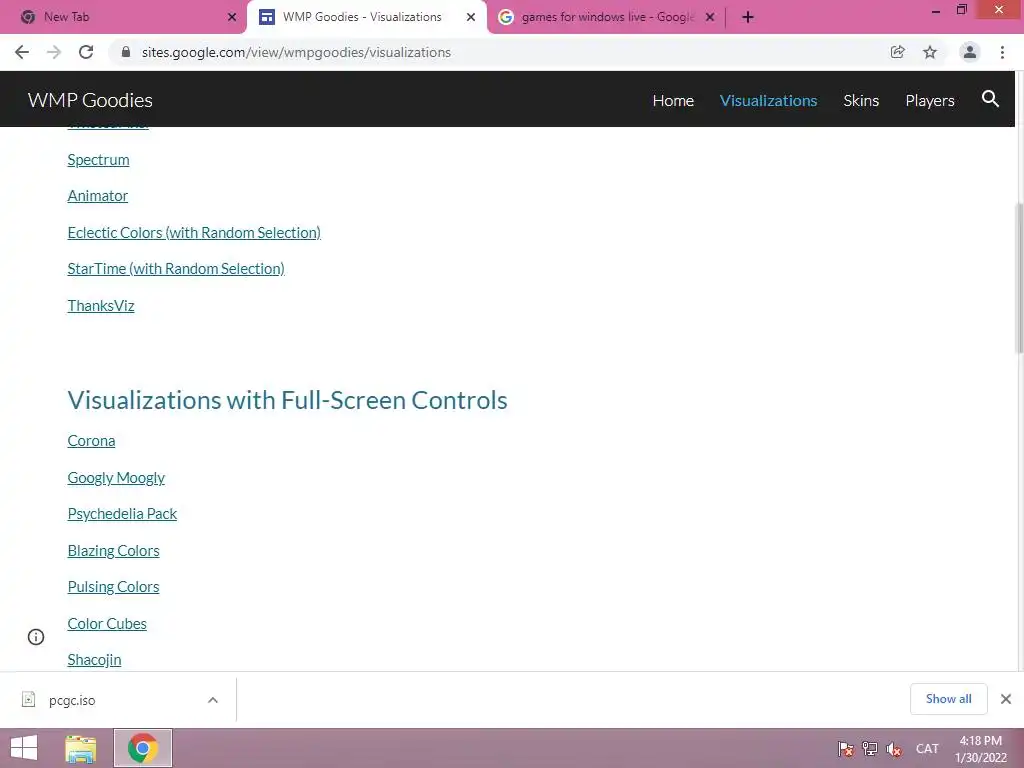Screen dimensions: 1024x768
Task: Select Visualizations in the site navigation
Action: tap(769, 101)
